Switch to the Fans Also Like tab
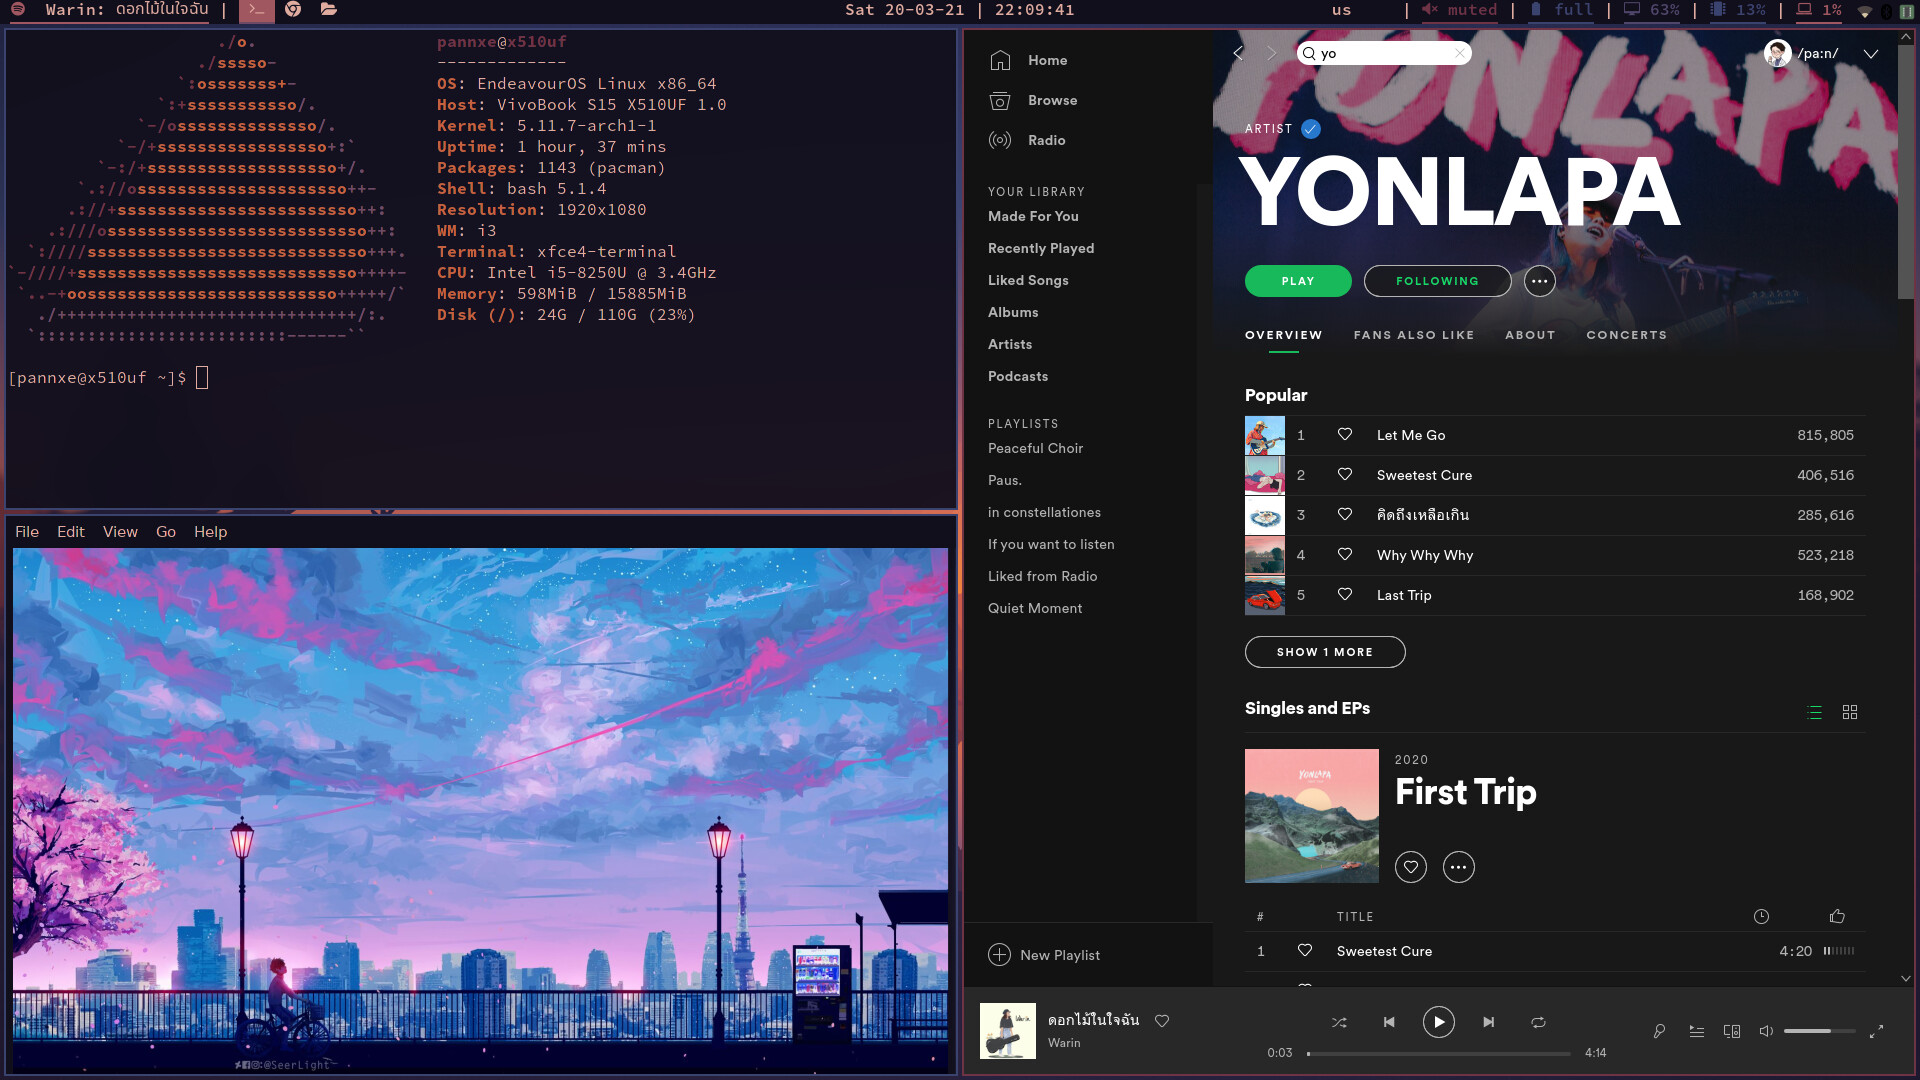 [x=1414, y=335]
